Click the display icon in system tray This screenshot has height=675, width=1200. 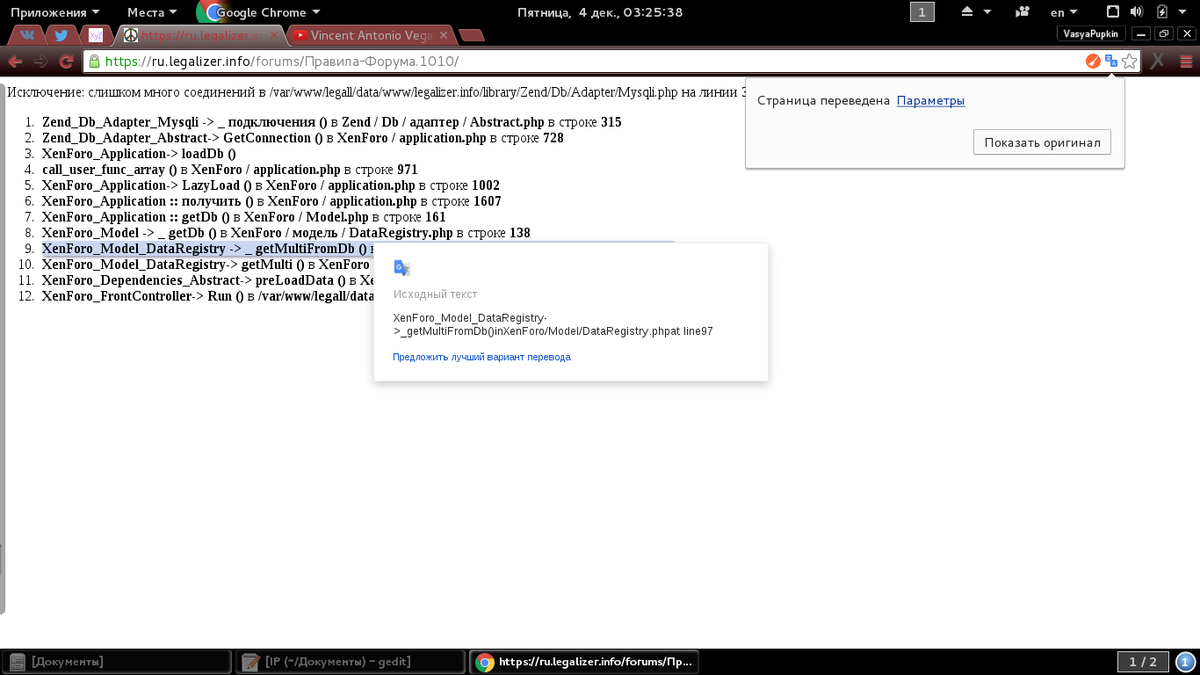pyautogui.click(x=1111, y=12)
